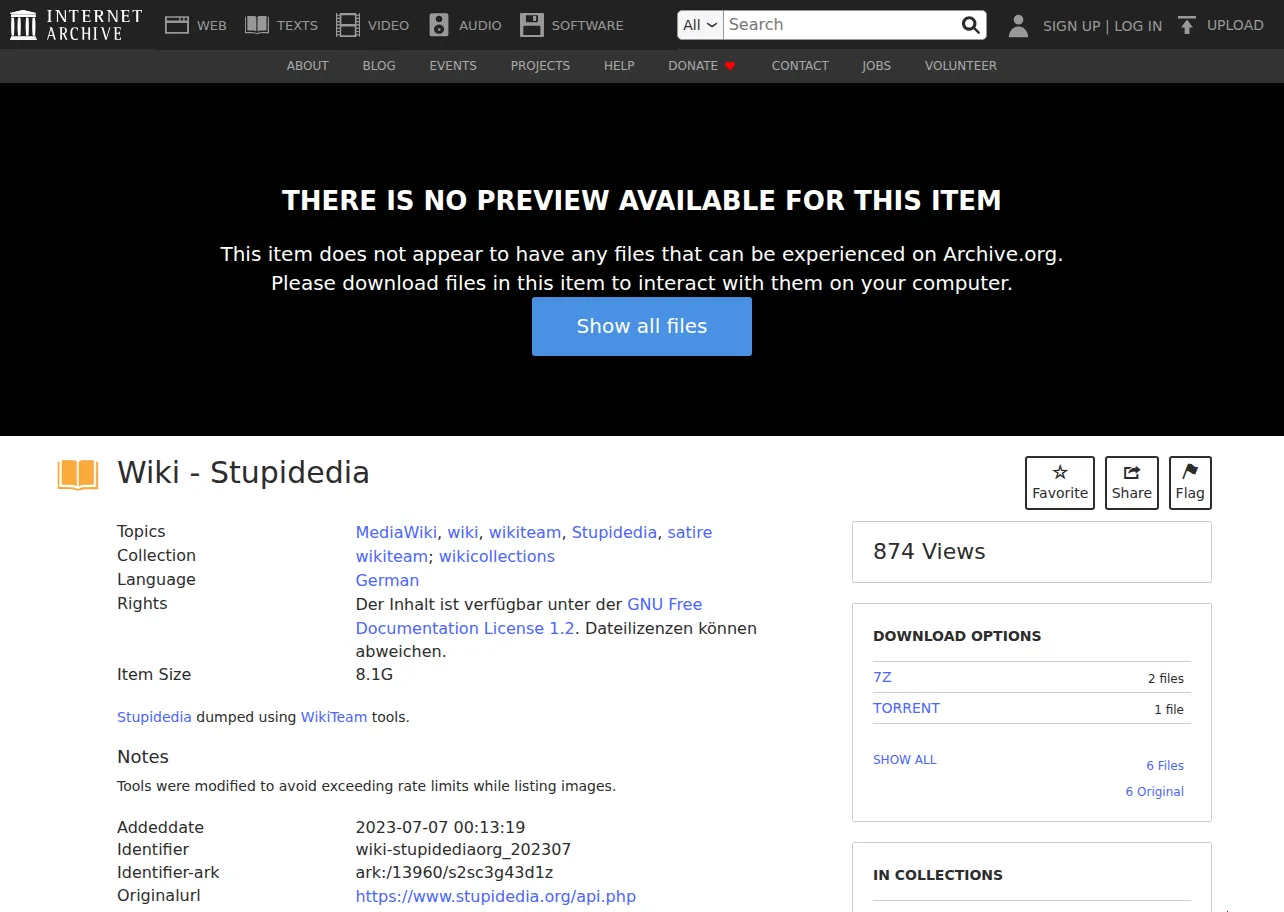The image size is (1284, 912).
Task: Open the Stupidedia topic link
Action: pyautogui.click(x=615, y=532)
